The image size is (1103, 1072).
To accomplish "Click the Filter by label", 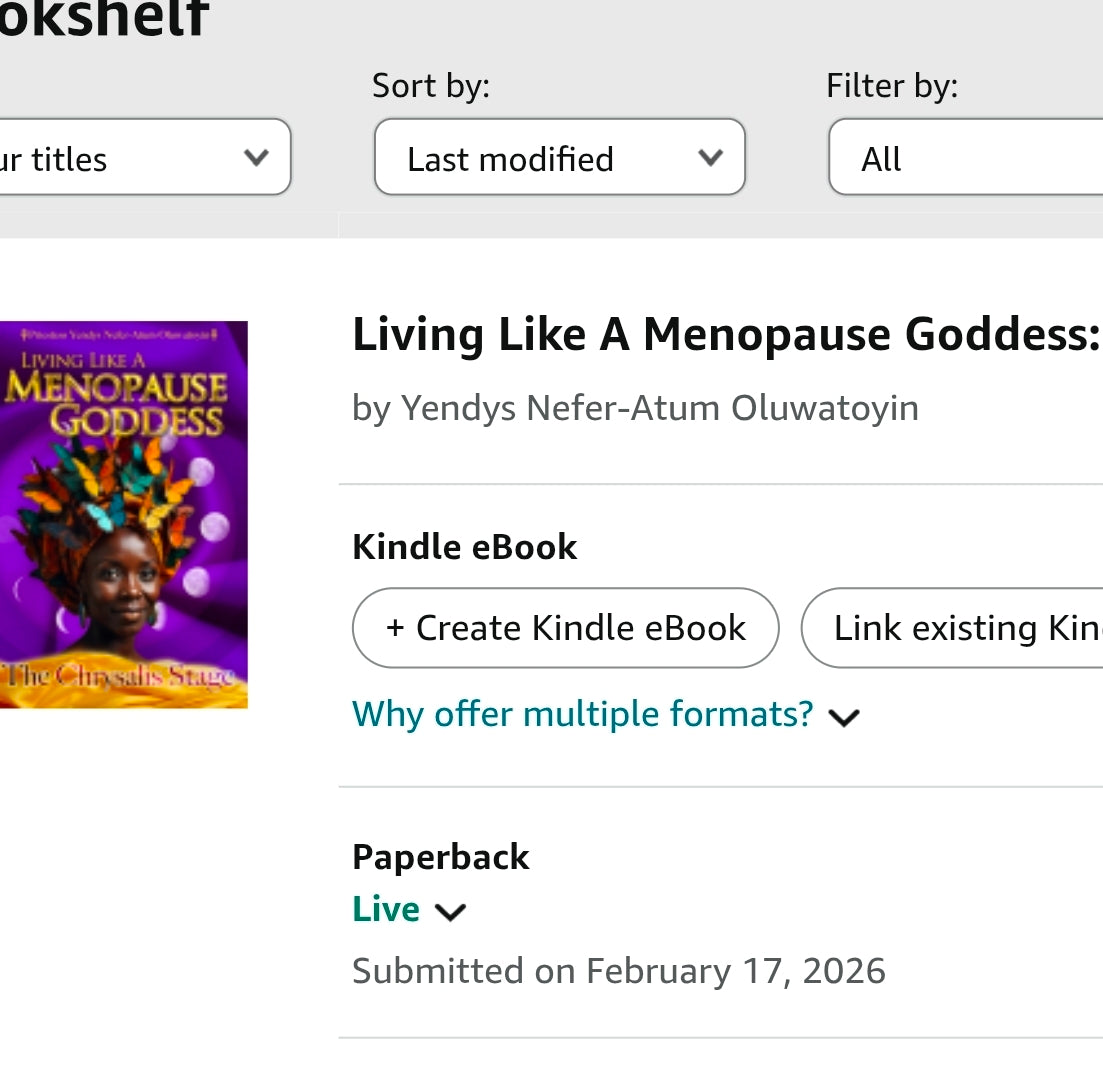I will coord(892,86).
